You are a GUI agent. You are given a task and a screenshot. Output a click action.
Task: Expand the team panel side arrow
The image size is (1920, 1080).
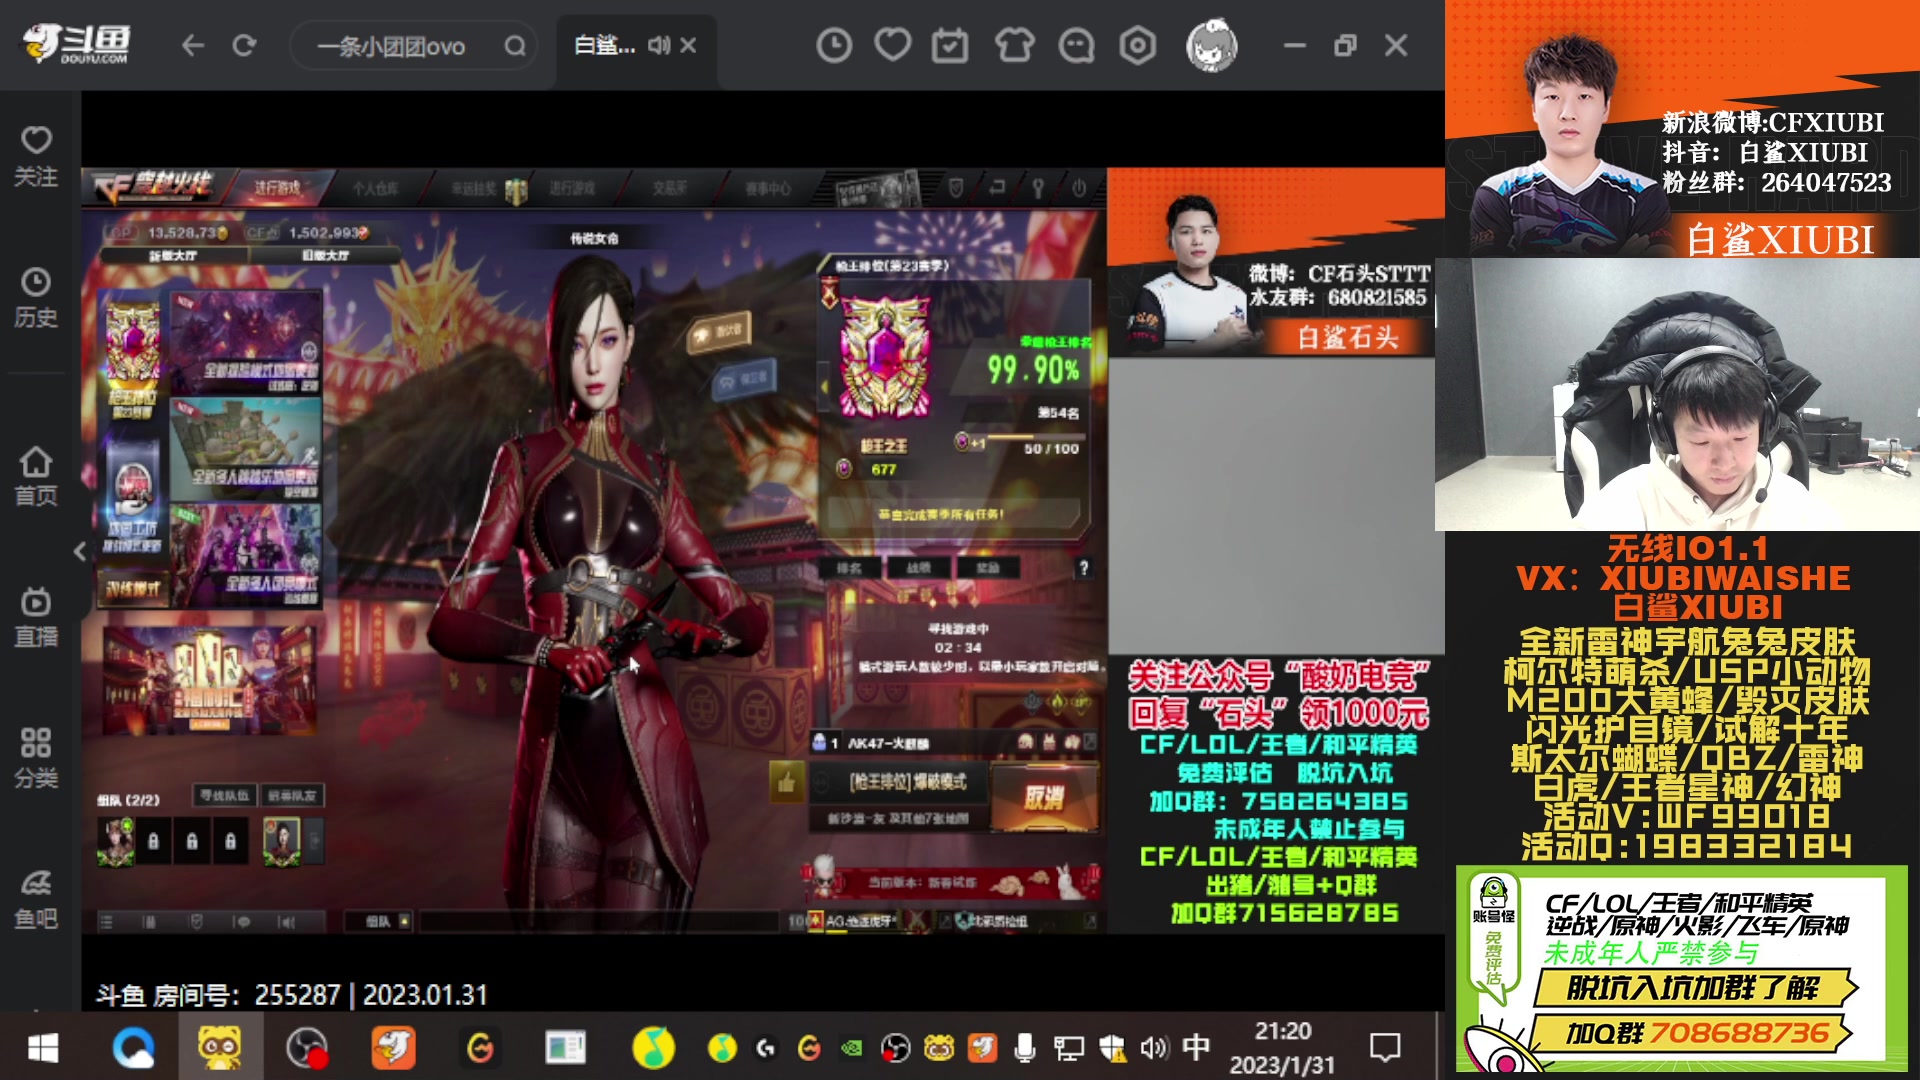(315, 841)
